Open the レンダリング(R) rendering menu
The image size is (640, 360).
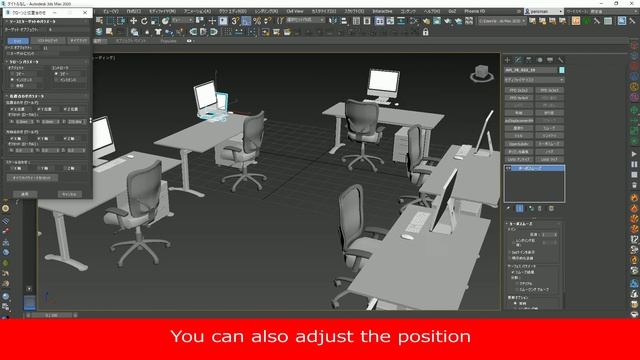point(266,11)
